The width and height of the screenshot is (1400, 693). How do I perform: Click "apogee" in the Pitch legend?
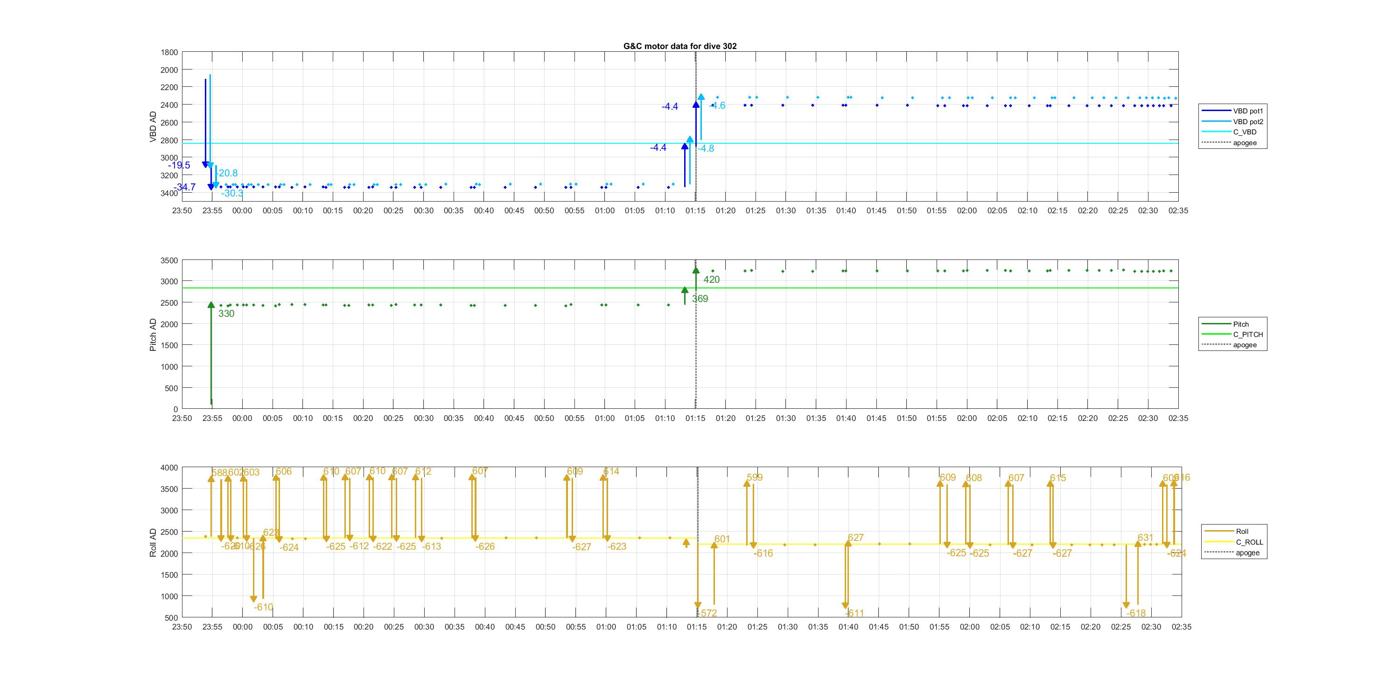click(x=1230, y=345)
